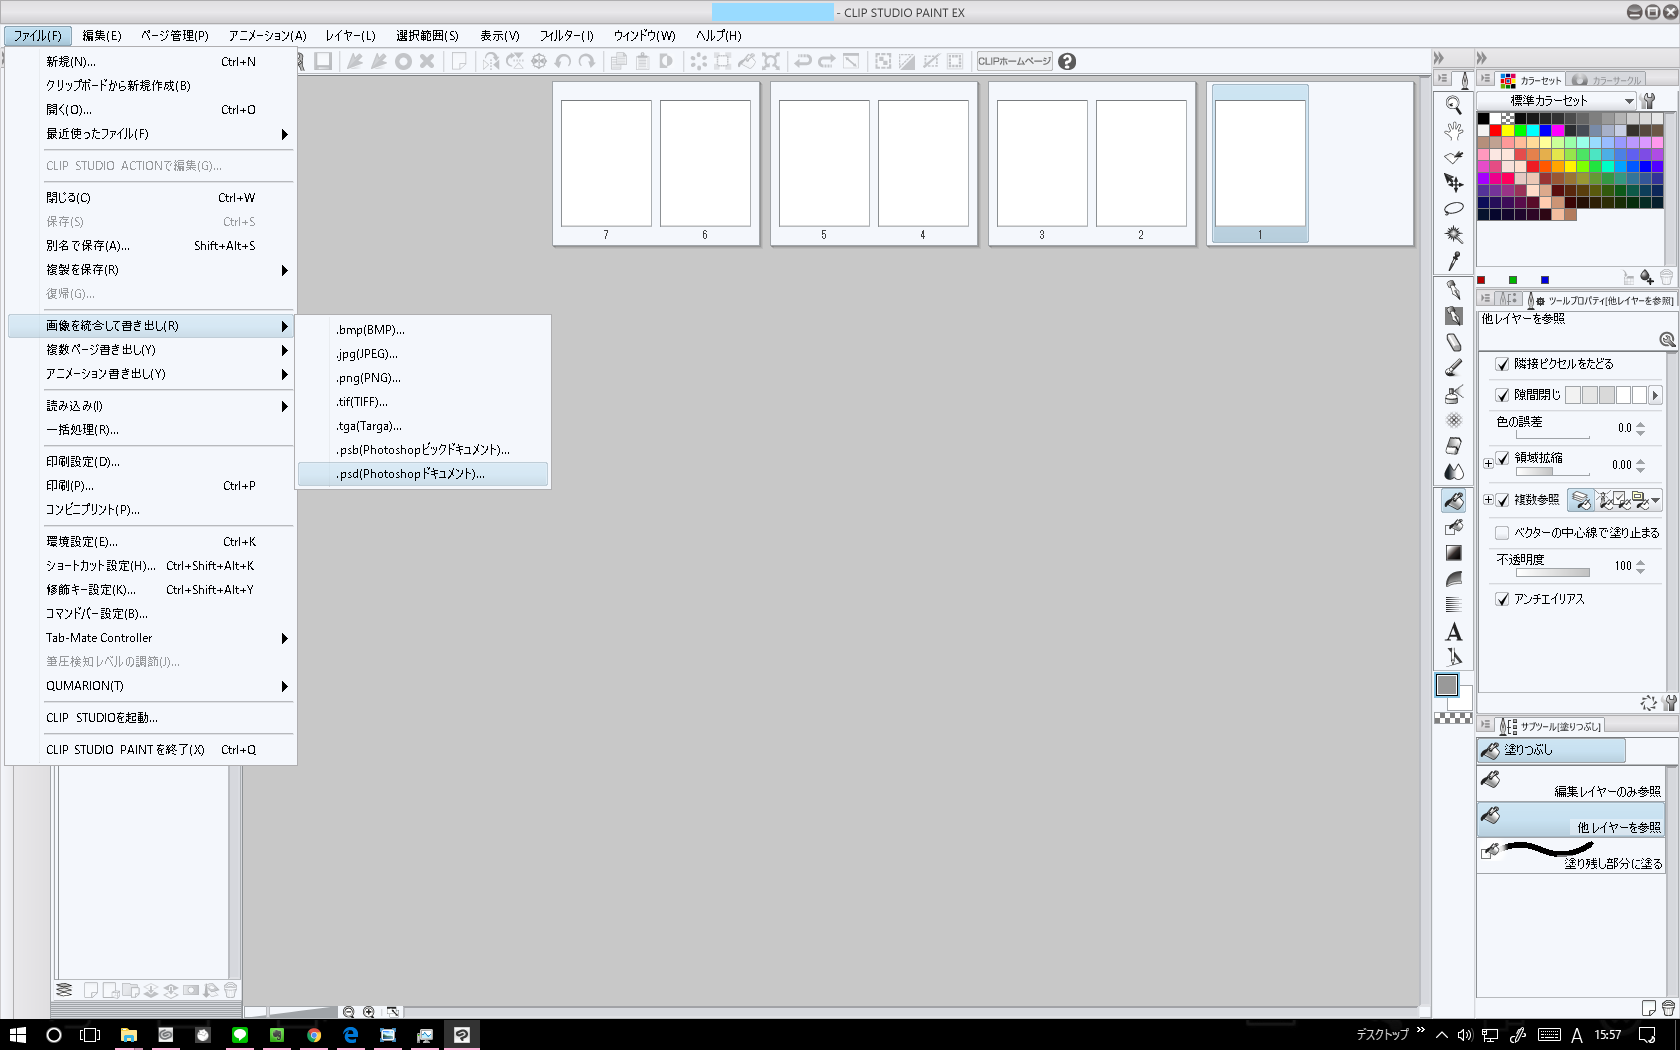Open Chrome from the taskbar

click(314, 1035)
